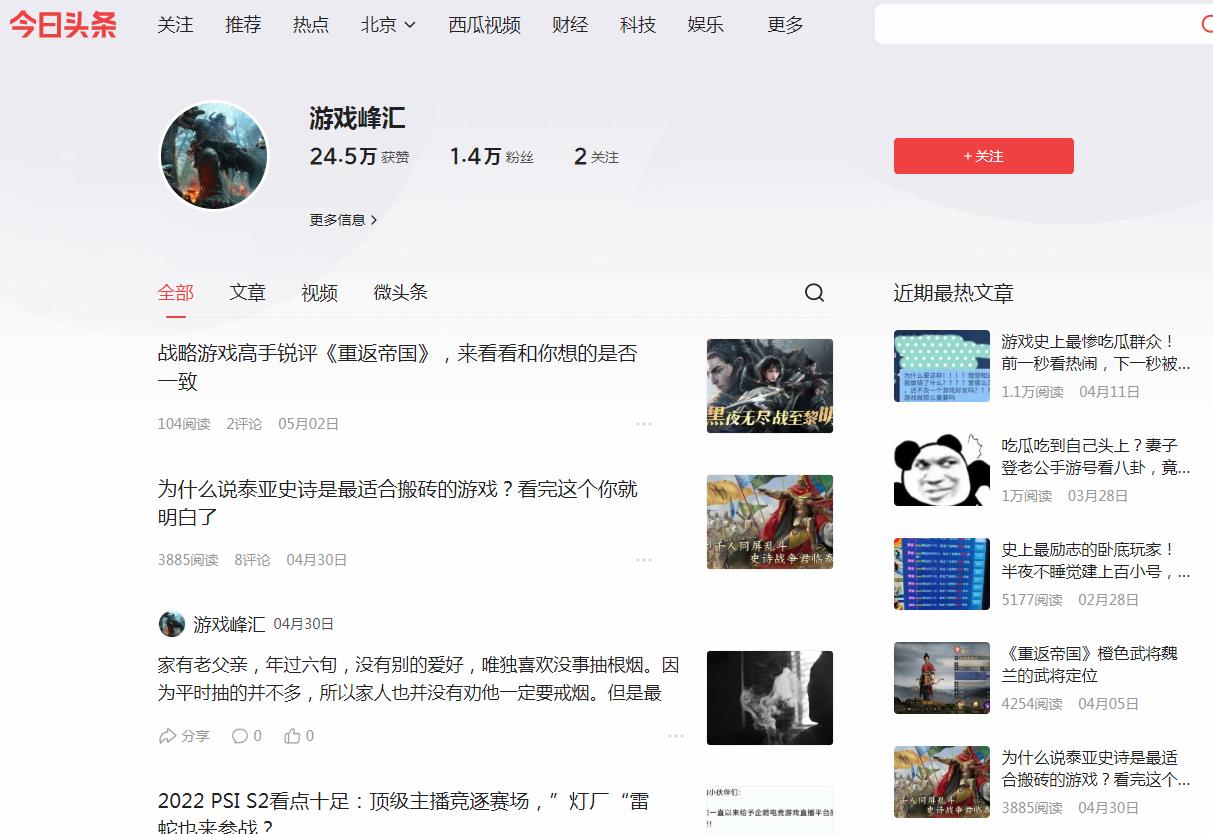The width and height of the screenshot is (1213, 834).
Task: Click the smoke image on the 家有老父亲 post
Action: 770,698
